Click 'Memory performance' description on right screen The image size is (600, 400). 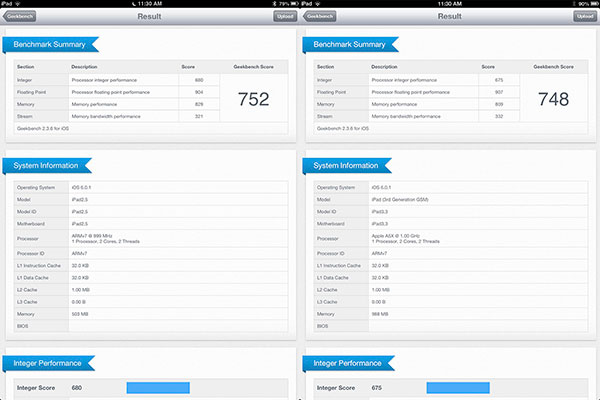click(394, 104)
